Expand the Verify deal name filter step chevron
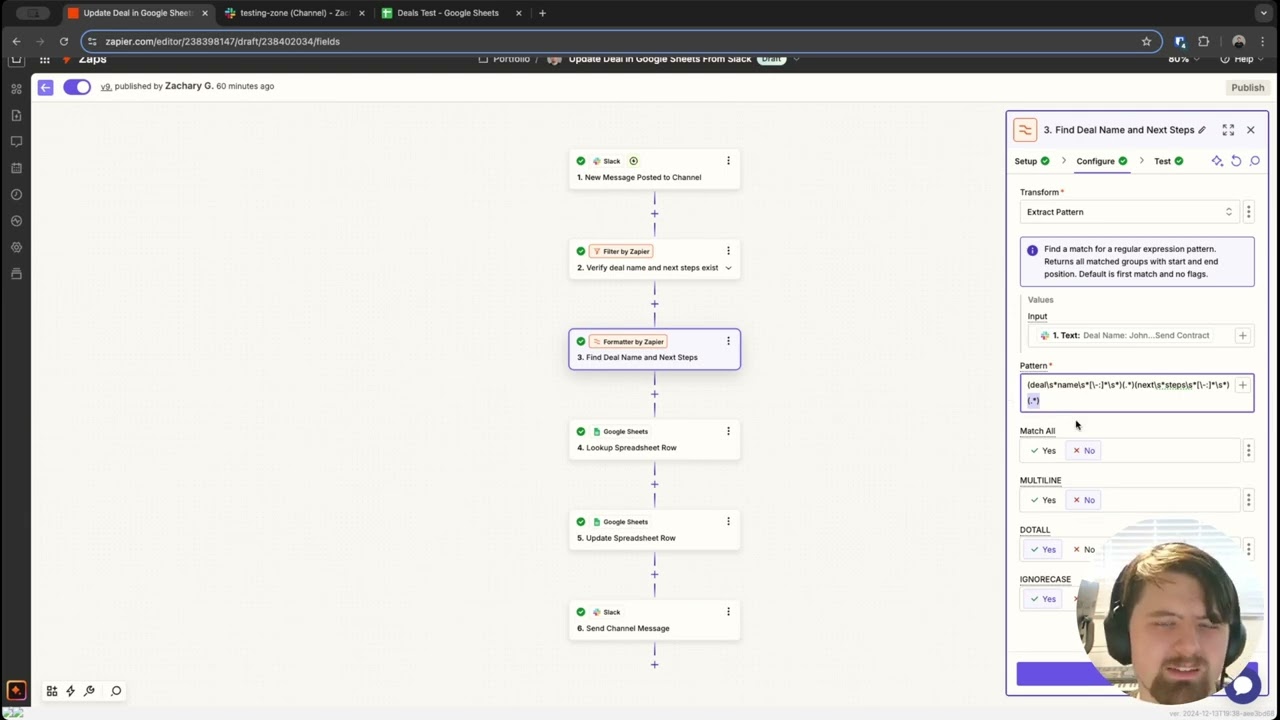Viewport: 1280px width, 720px height. coord(728,268)
